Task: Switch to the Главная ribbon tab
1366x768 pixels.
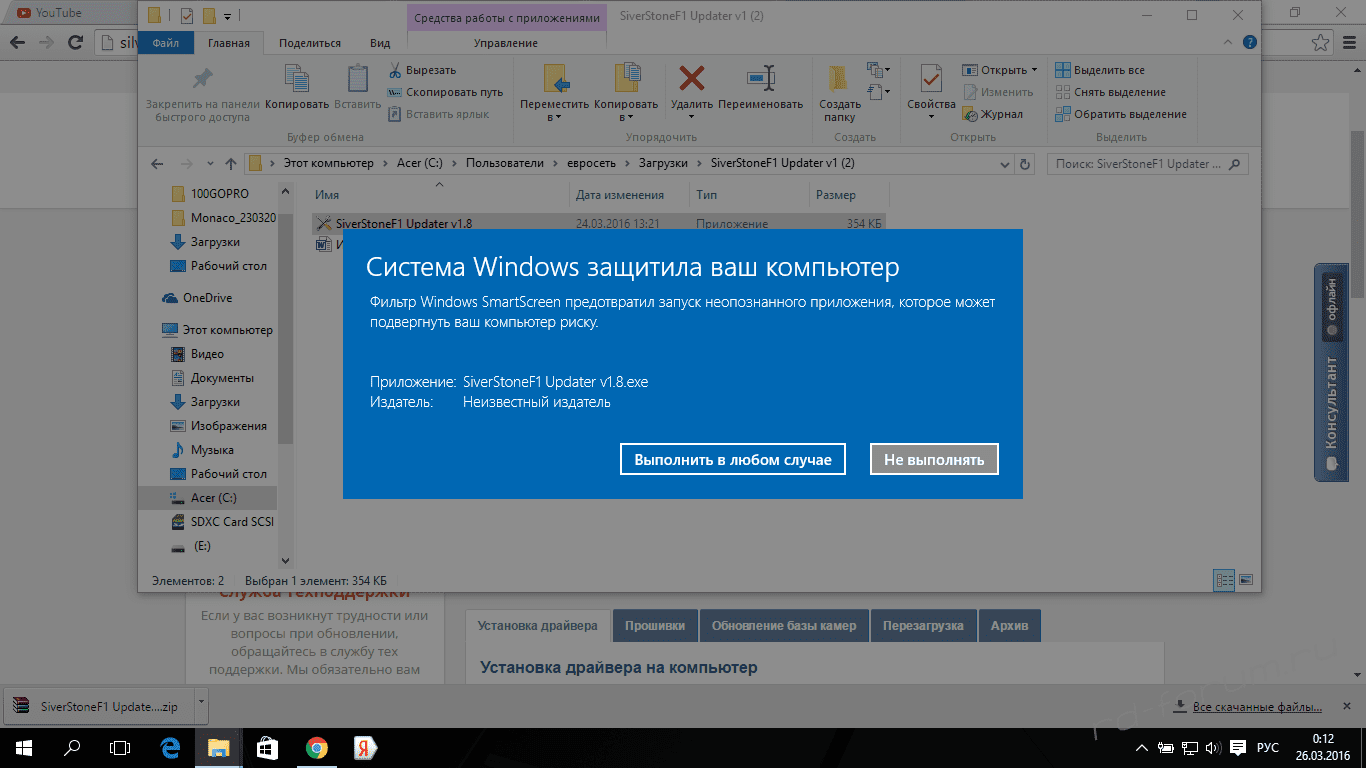Action: pos(229,43)
